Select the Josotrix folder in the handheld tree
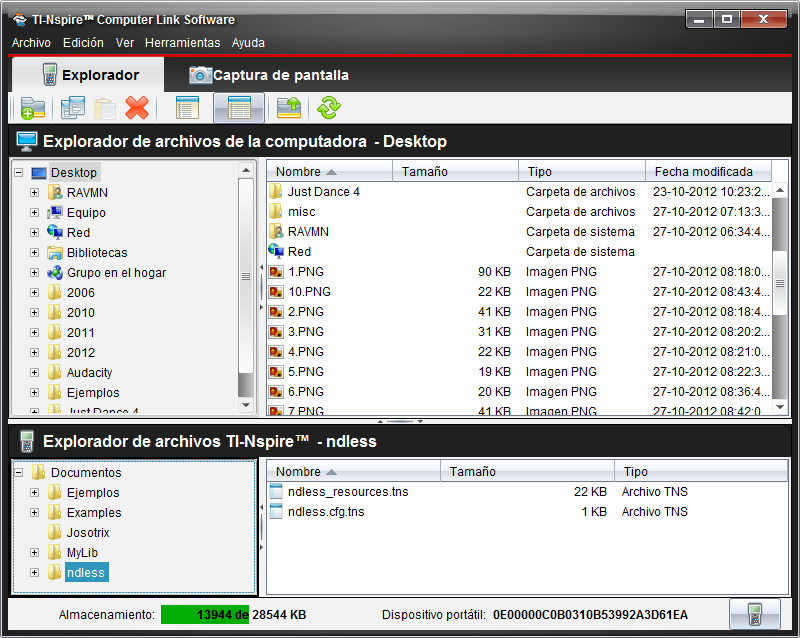The width and height of the screenshot is (800, 638). point(88,532)
